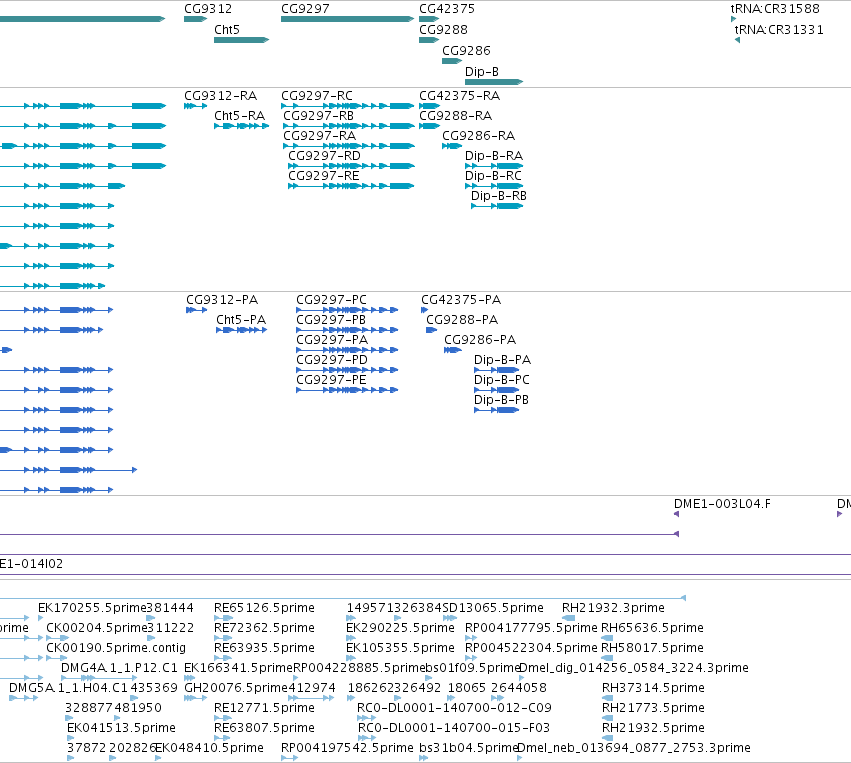Select the Cht5-RA transcript
Viewport: 851px width, 763px height.
tap(242, 126)
